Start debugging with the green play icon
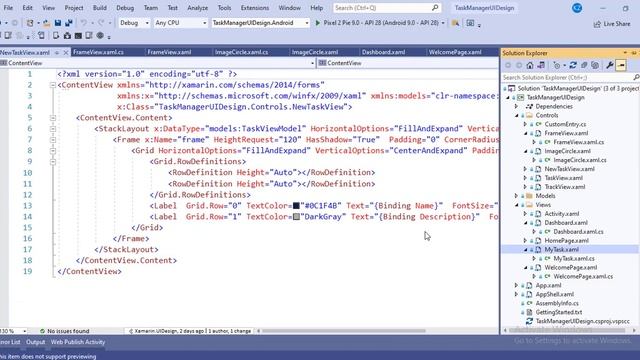This screenshot has height=360, width=640. (318, 23)
